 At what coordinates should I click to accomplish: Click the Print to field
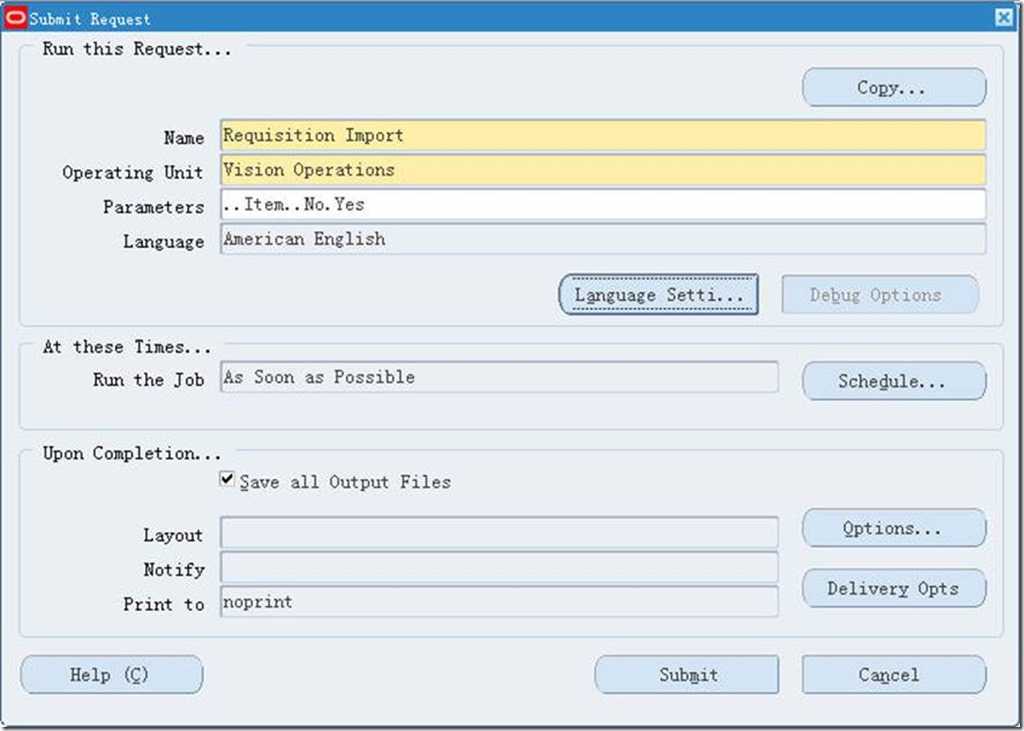(x=499, y=602)
